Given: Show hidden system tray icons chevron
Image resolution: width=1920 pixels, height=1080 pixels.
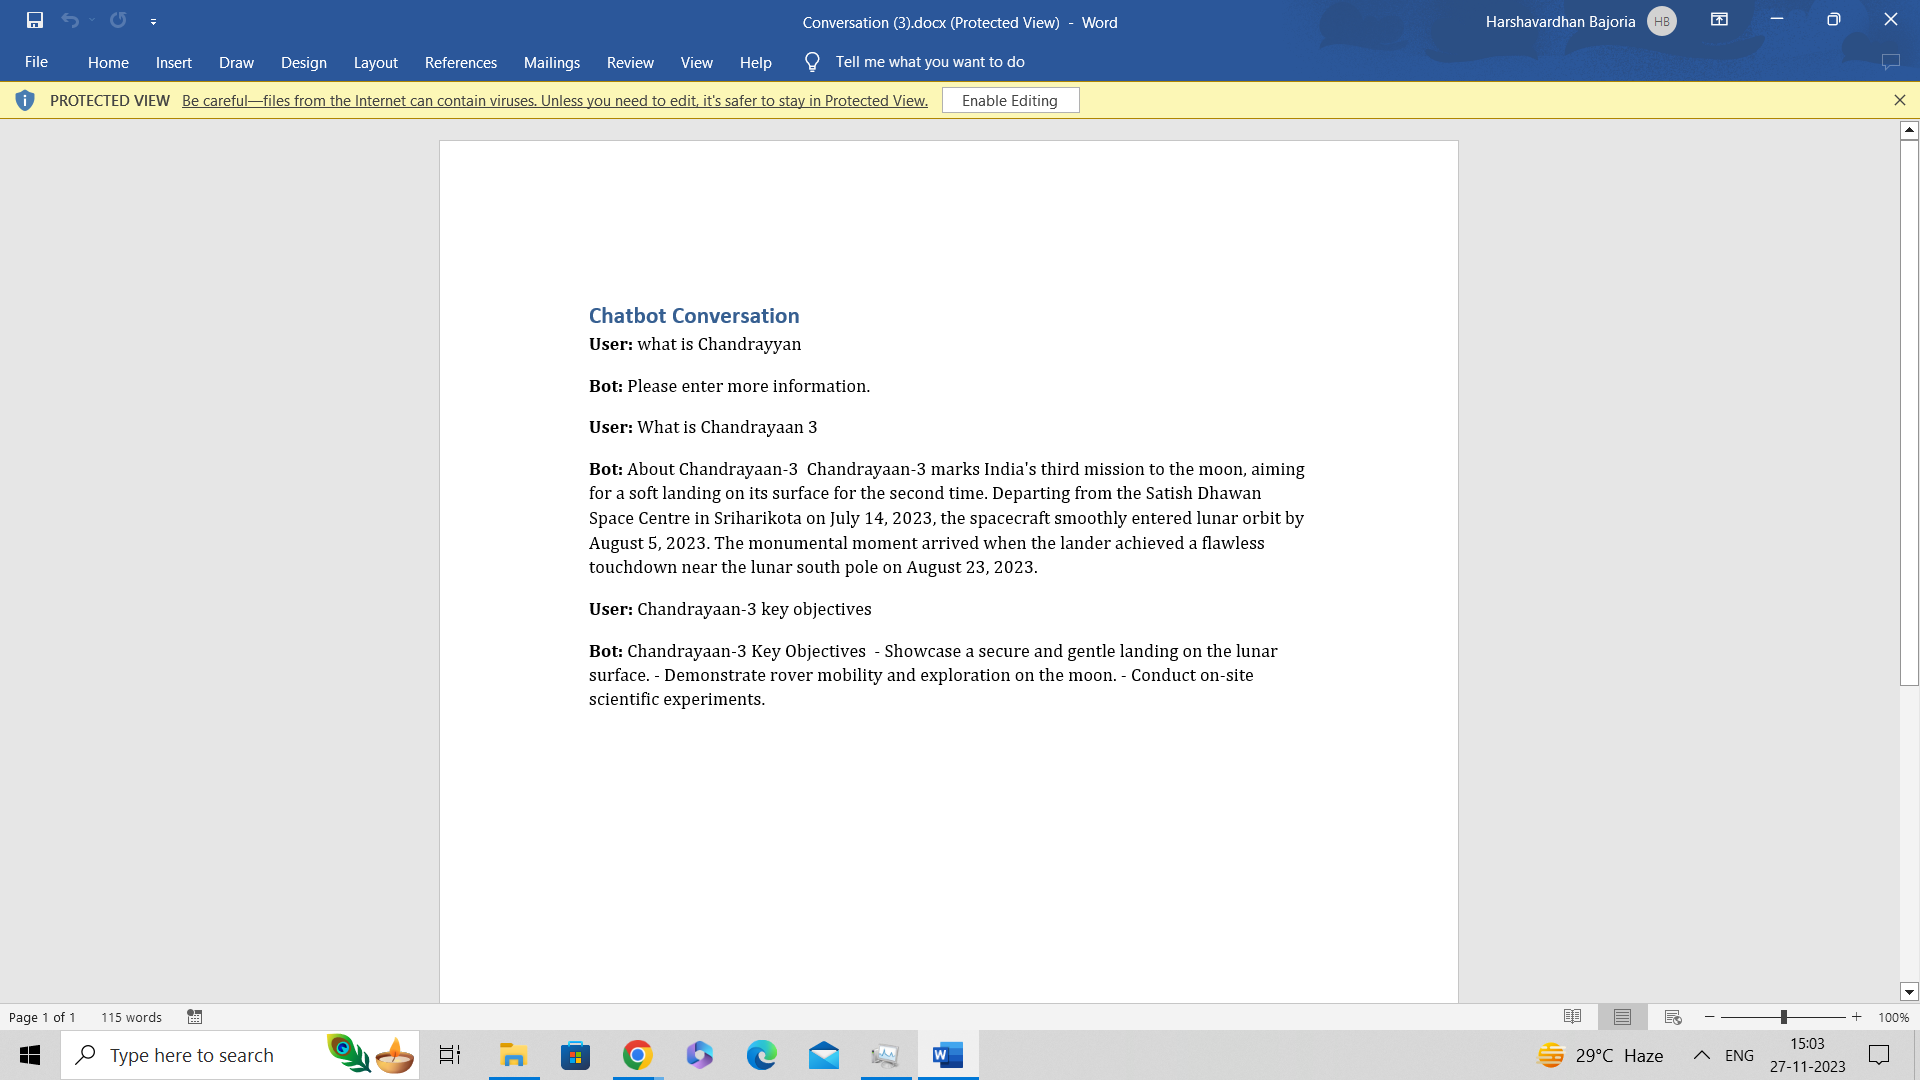Looking at the screenshot, I should (1701, 1055).
